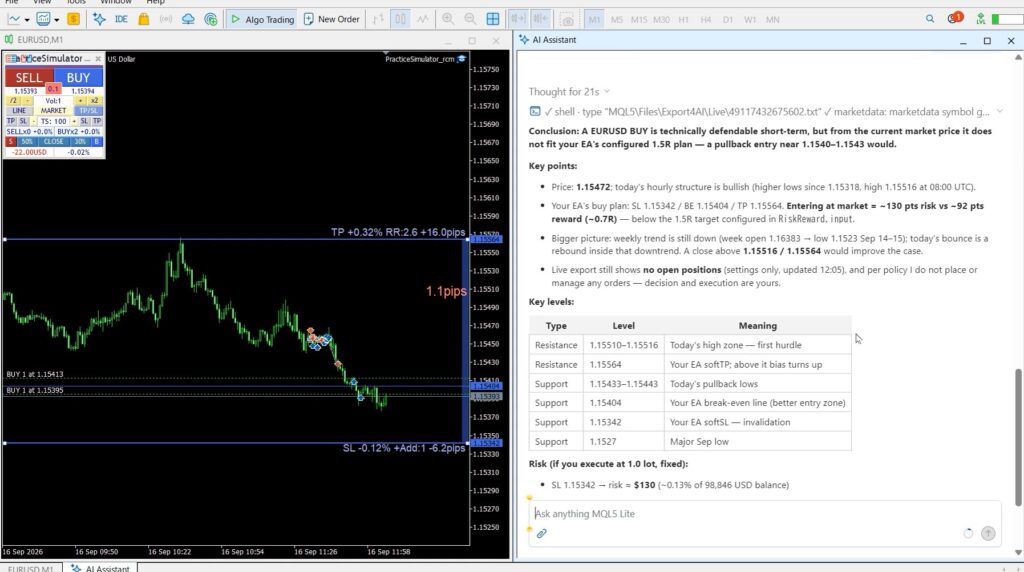Click the SELL button in PracticeSimulator
This screenshot has height=572, width=1024.
[29, 77]
